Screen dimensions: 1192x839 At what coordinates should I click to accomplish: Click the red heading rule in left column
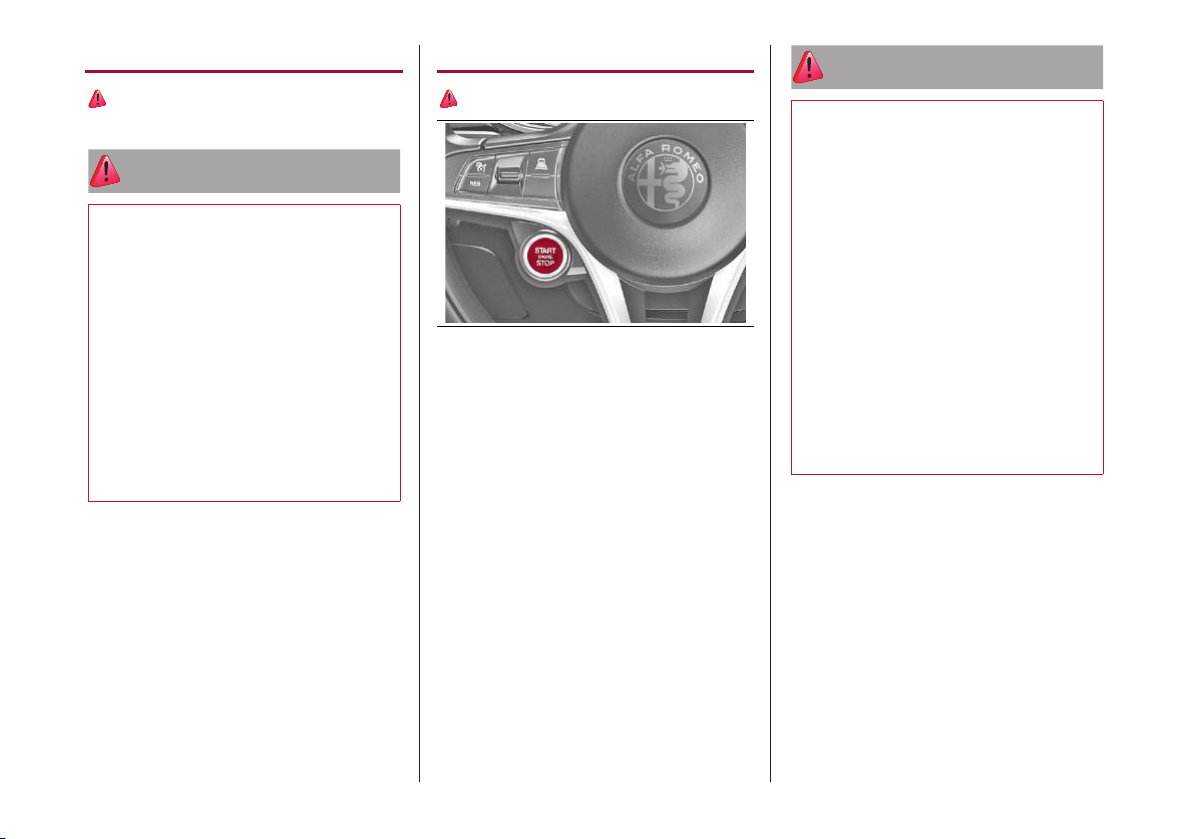244,71
